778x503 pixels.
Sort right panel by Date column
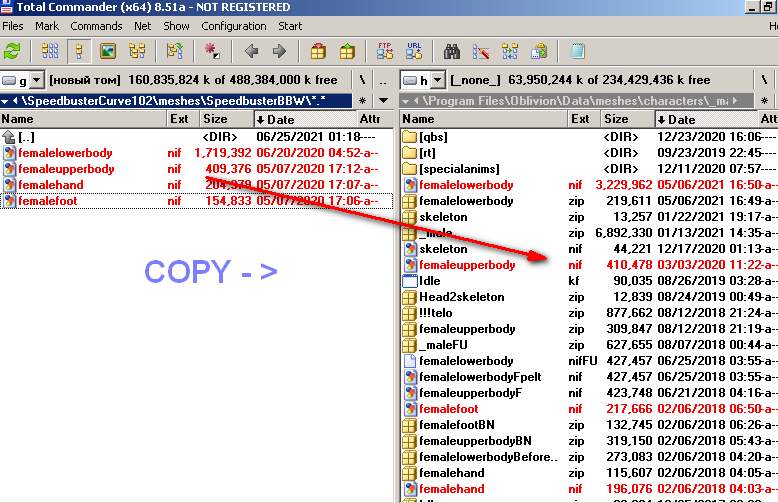[706, 119]
